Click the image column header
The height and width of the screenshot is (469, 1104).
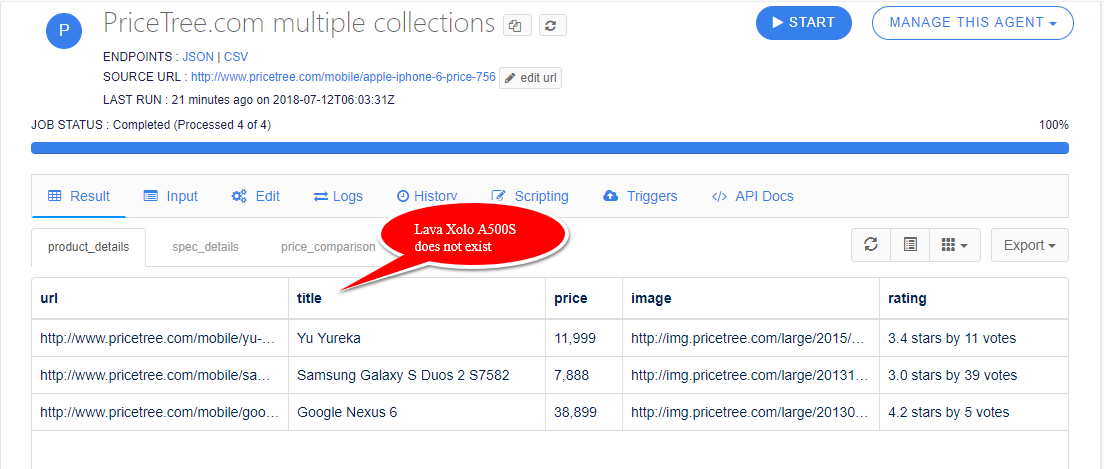pyautogui.click(x=751, y=299)
